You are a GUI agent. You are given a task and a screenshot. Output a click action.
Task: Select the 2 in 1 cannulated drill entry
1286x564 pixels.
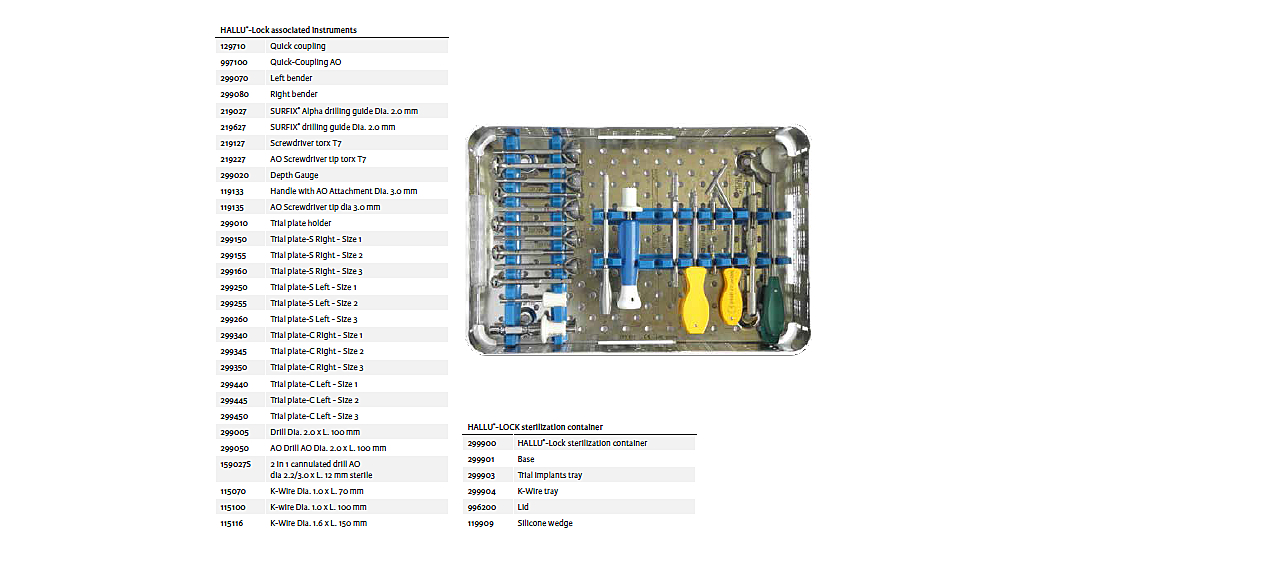pos(332,469)
